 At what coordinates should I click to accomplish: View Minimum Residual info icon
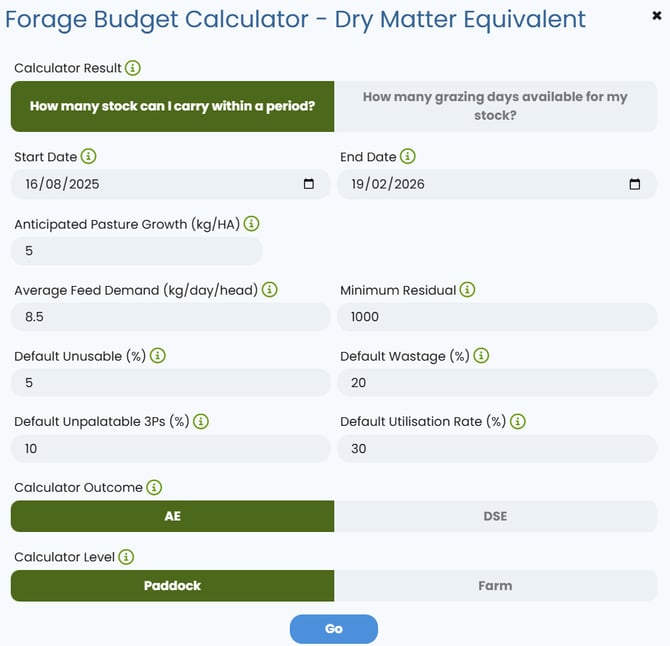[x=467, y=290]
